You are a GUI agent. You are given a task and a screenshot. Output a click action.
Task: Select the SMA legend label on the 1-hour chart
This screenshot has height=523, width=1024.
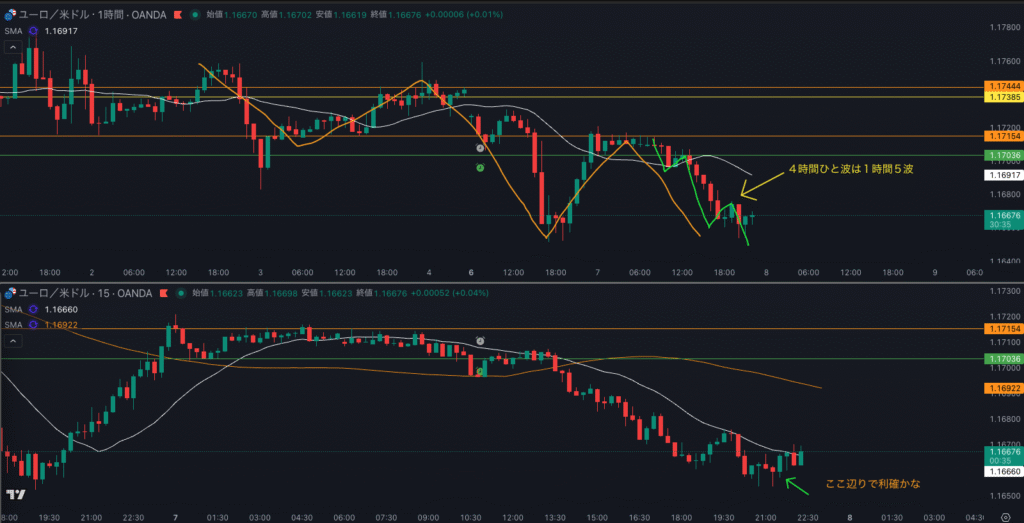(13, 31)
